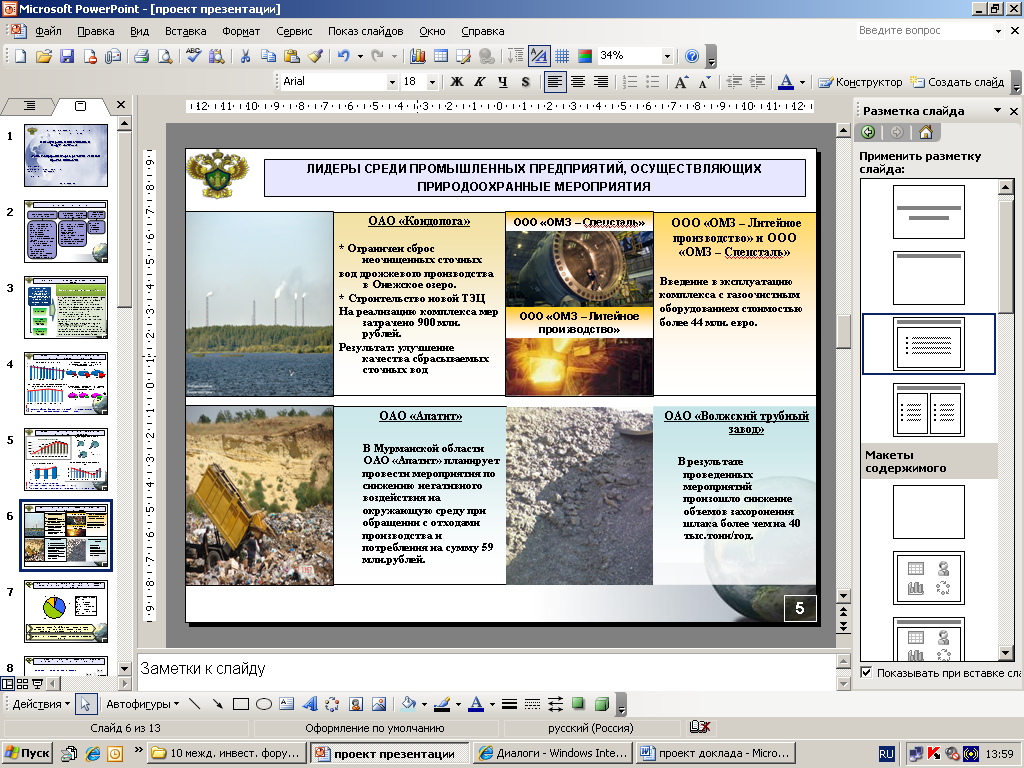The height and width of the screenshot is (768, 1024).
Task: Apply fill color bucket on drawing toolbar
Action: coord(409,704)
